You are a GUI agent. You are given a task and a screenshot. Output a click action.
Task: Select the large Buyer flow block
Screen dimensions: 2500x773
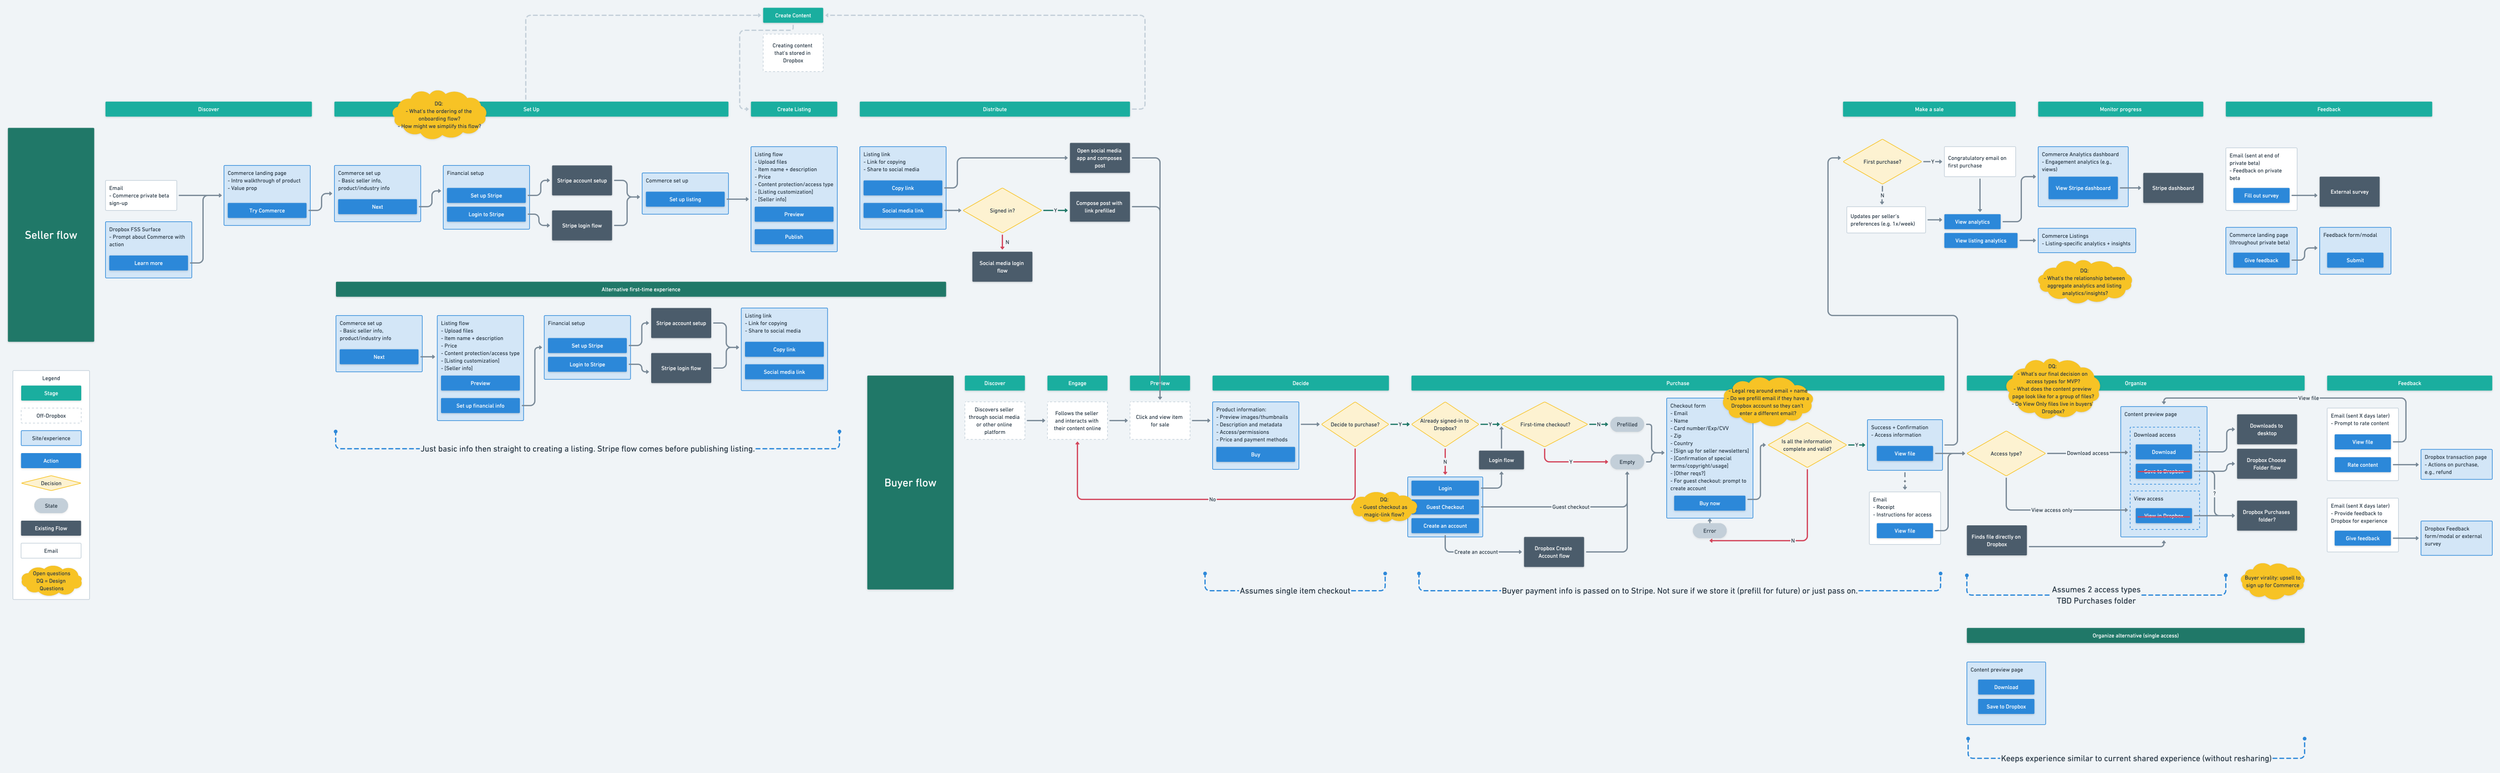pyautogui.click(x=910, y=483)
